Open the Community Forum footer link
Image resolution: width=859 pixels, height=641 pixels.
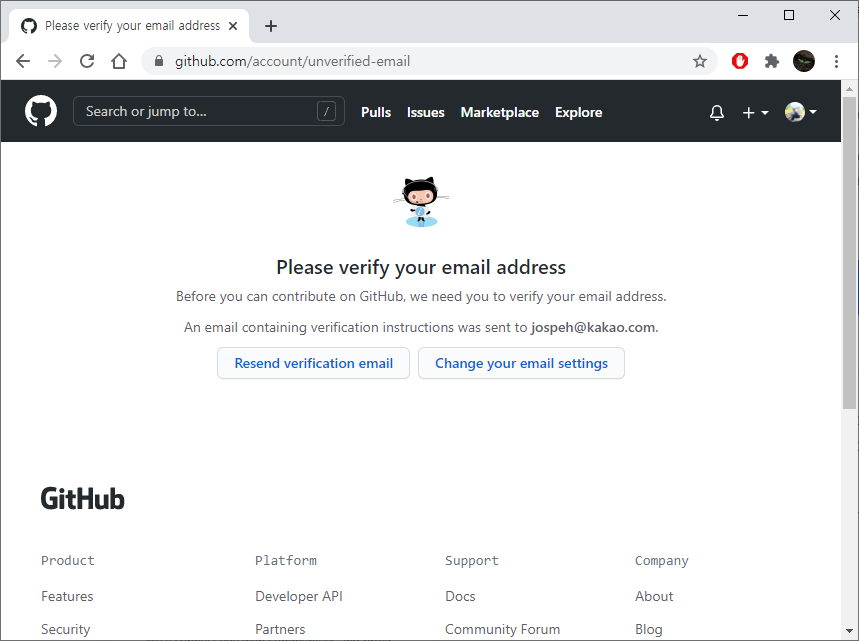click(x=502, y=629)
